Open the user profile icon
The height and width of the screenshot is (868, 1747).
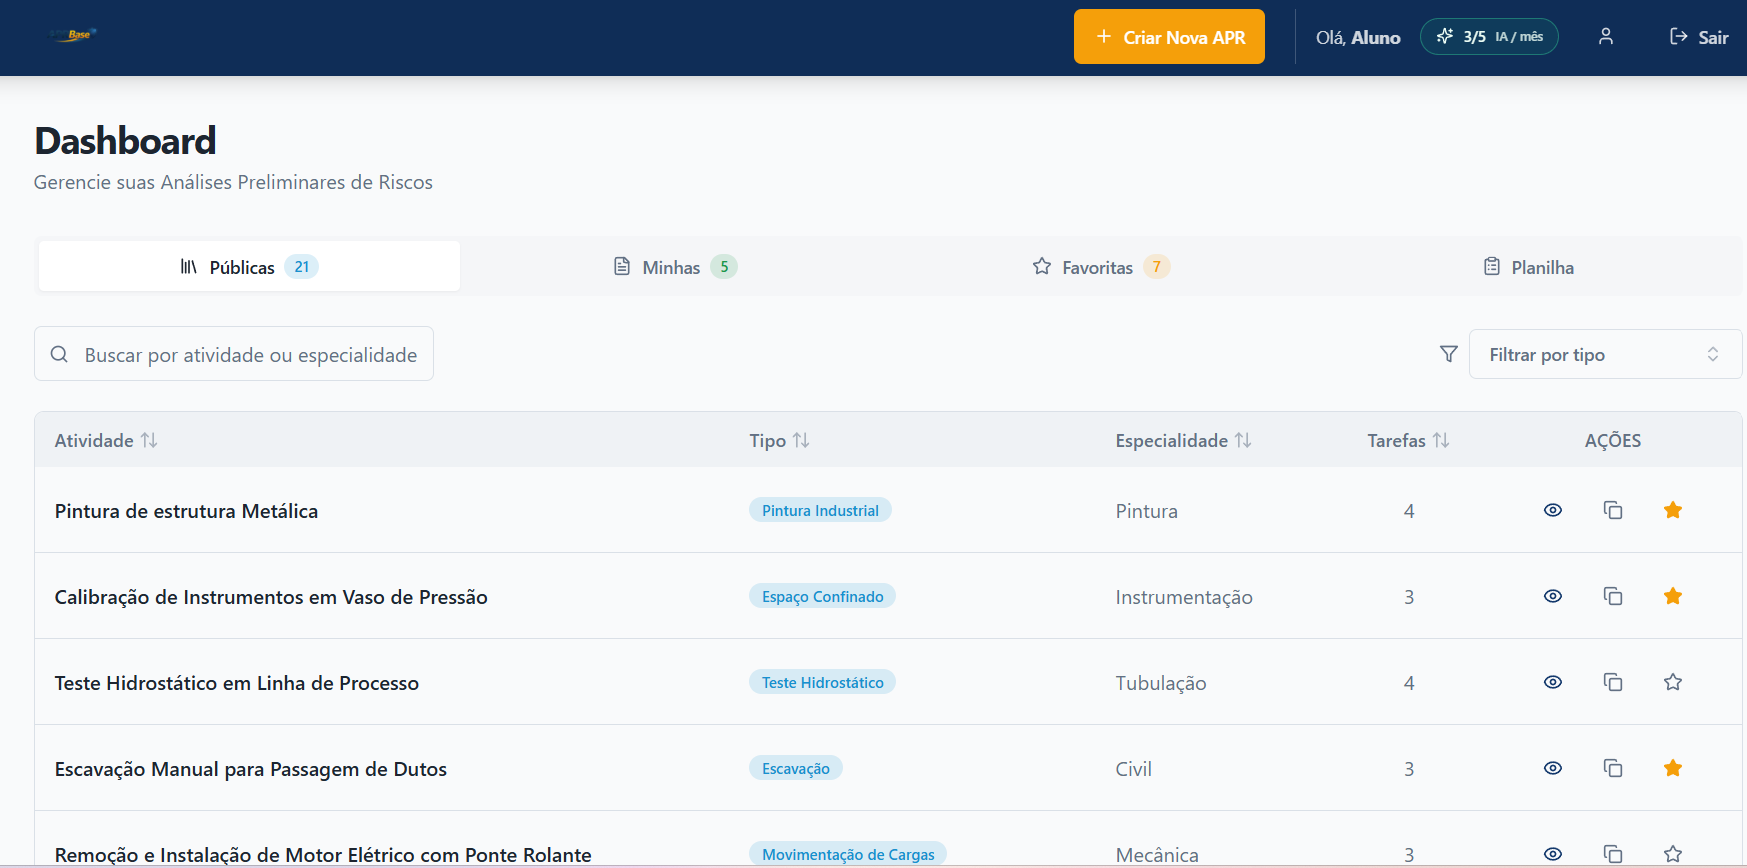1606,37
